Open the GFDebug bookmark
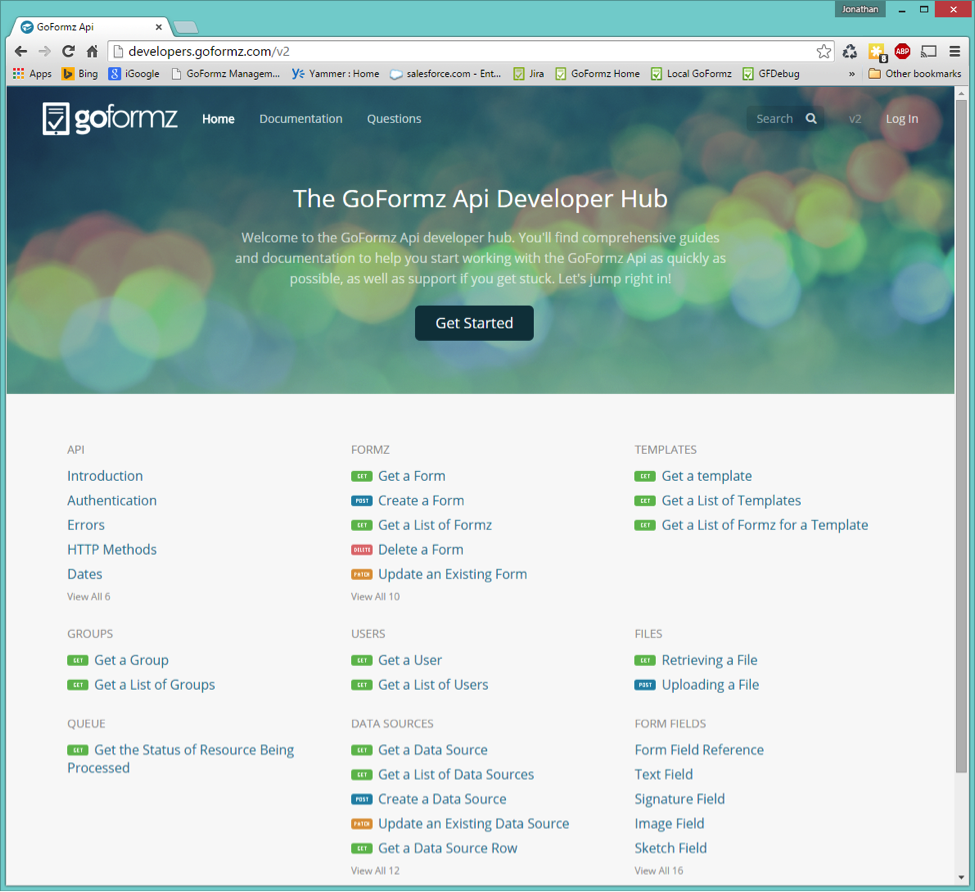 (x=771, y=73)
